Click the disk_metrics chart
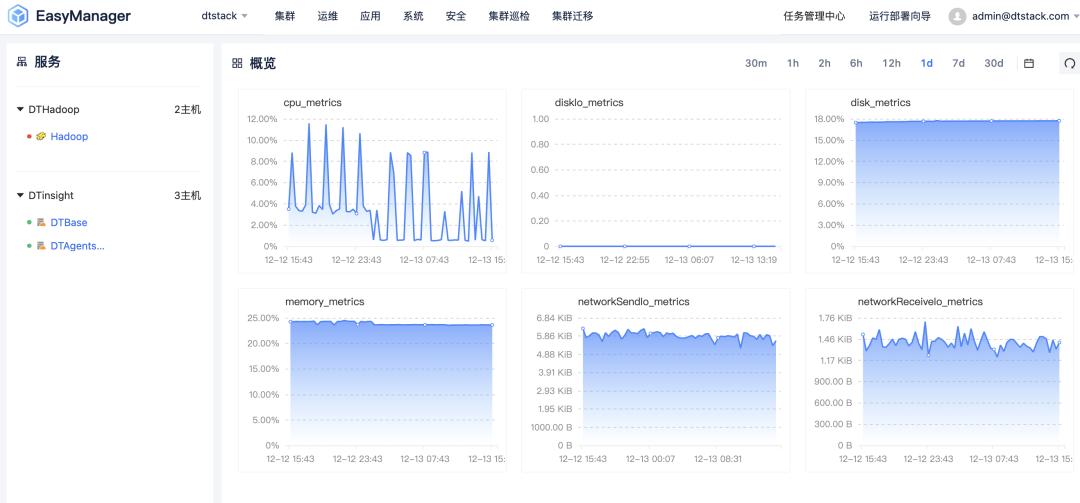 pos(939,181)
